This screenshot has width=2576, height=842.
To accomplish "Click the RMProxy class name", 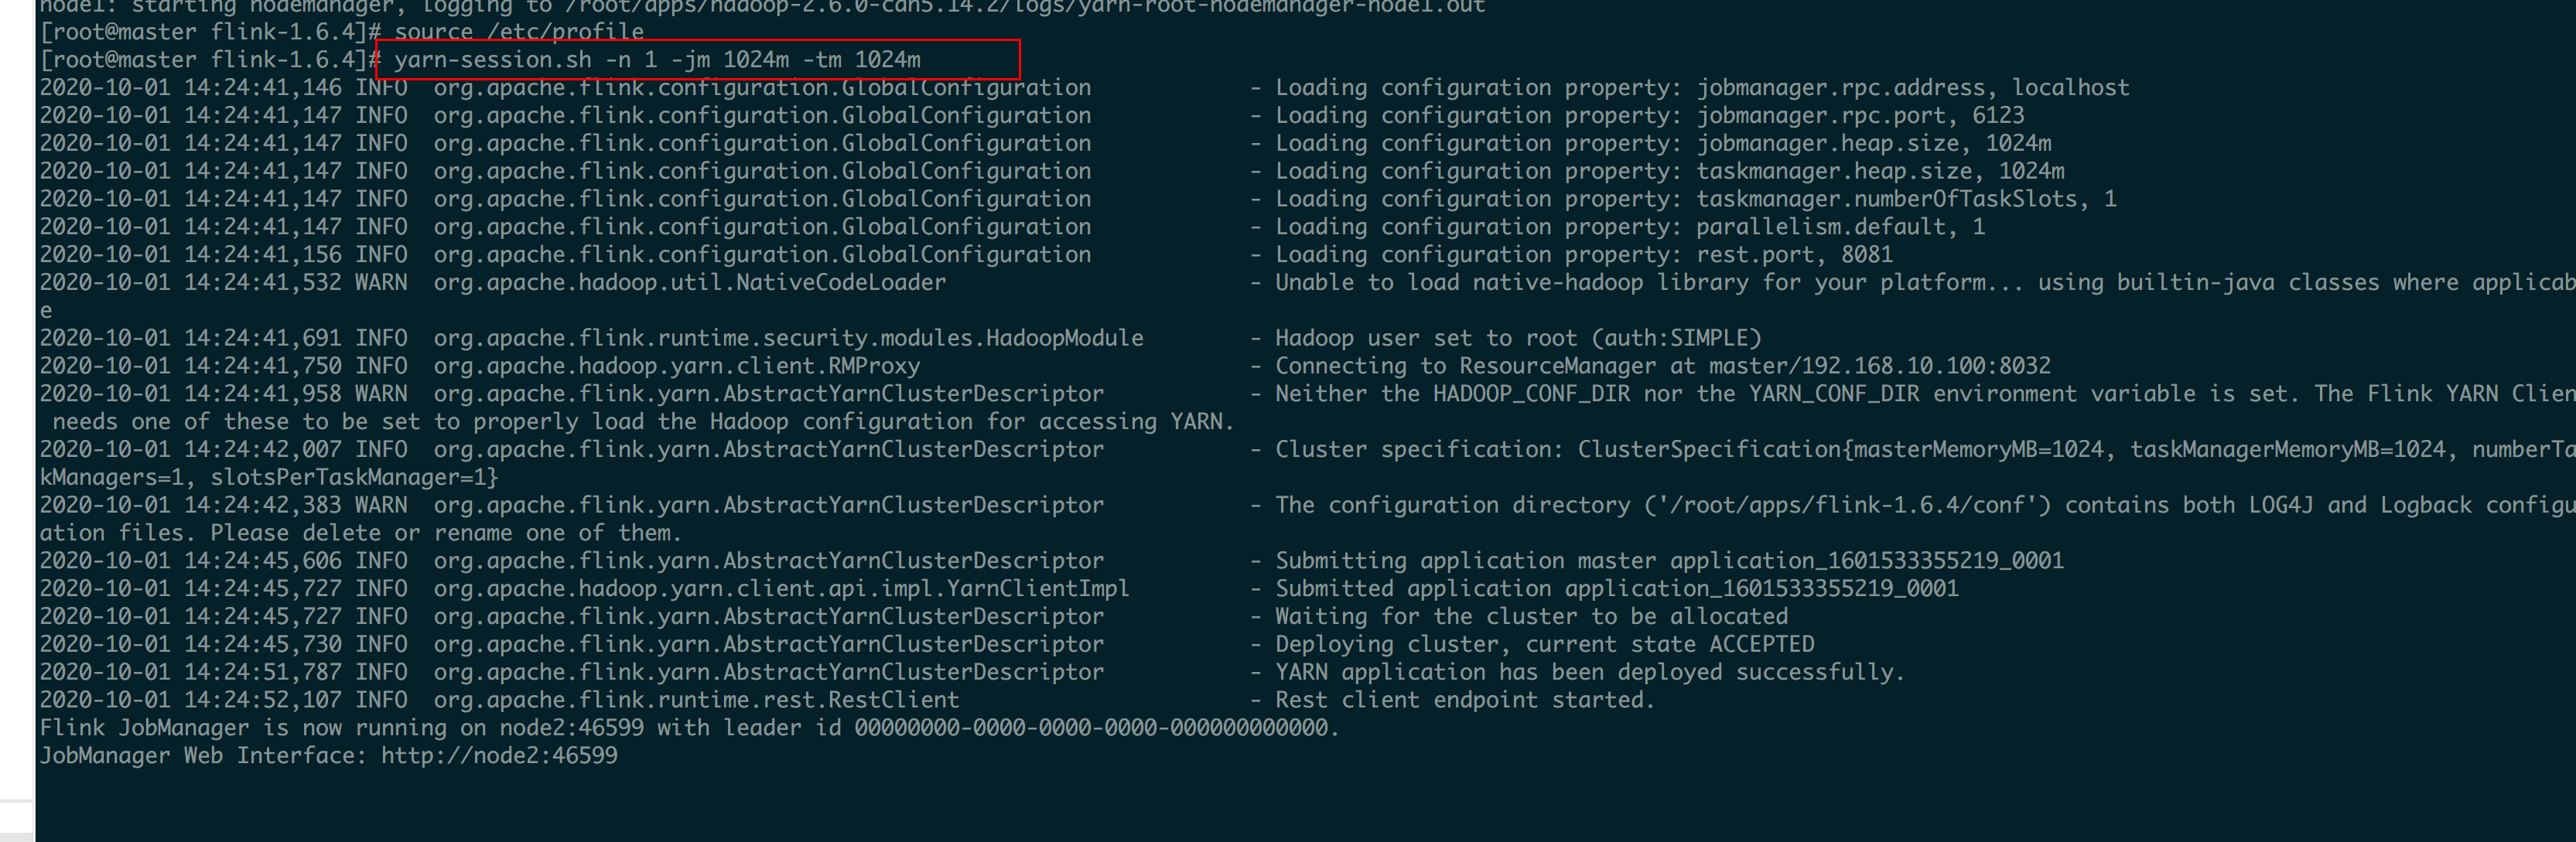I will pyautogui.click(x=676, y=366).
